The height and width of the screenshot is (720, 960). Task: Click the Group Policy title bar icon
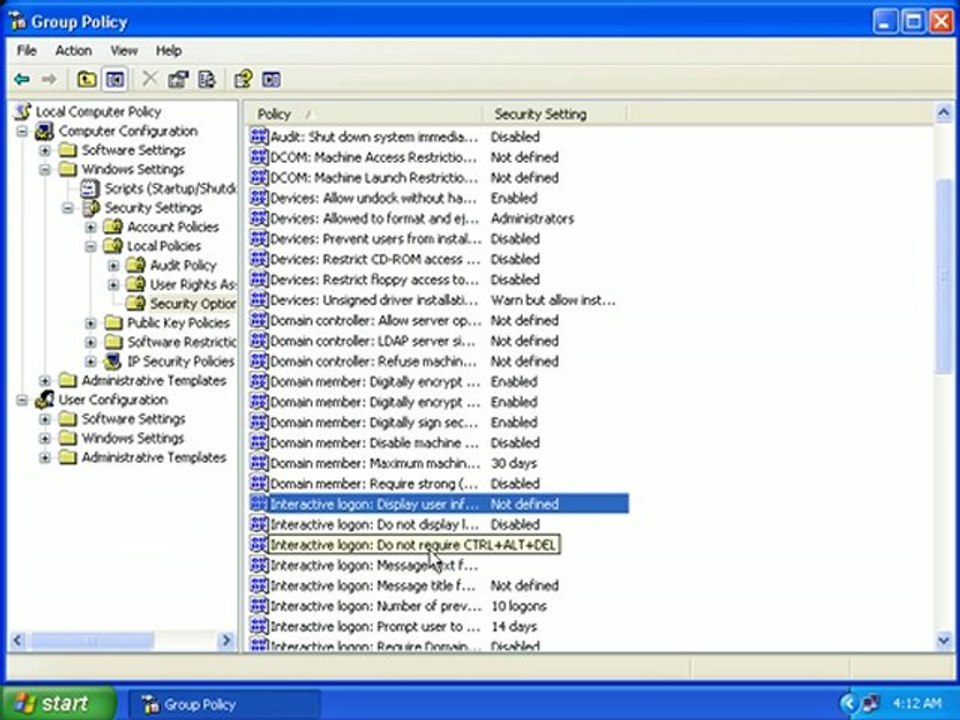(17, 21)
